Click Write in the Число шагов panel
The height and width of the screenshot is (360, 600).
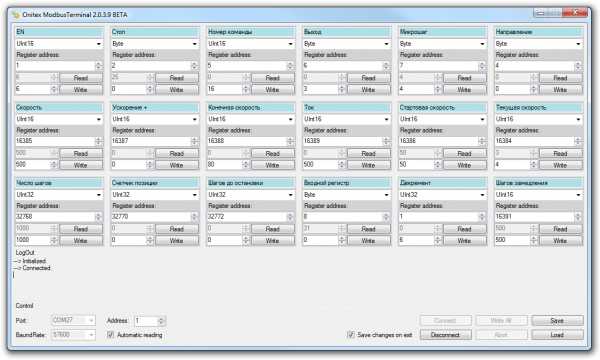coord(81,241)
